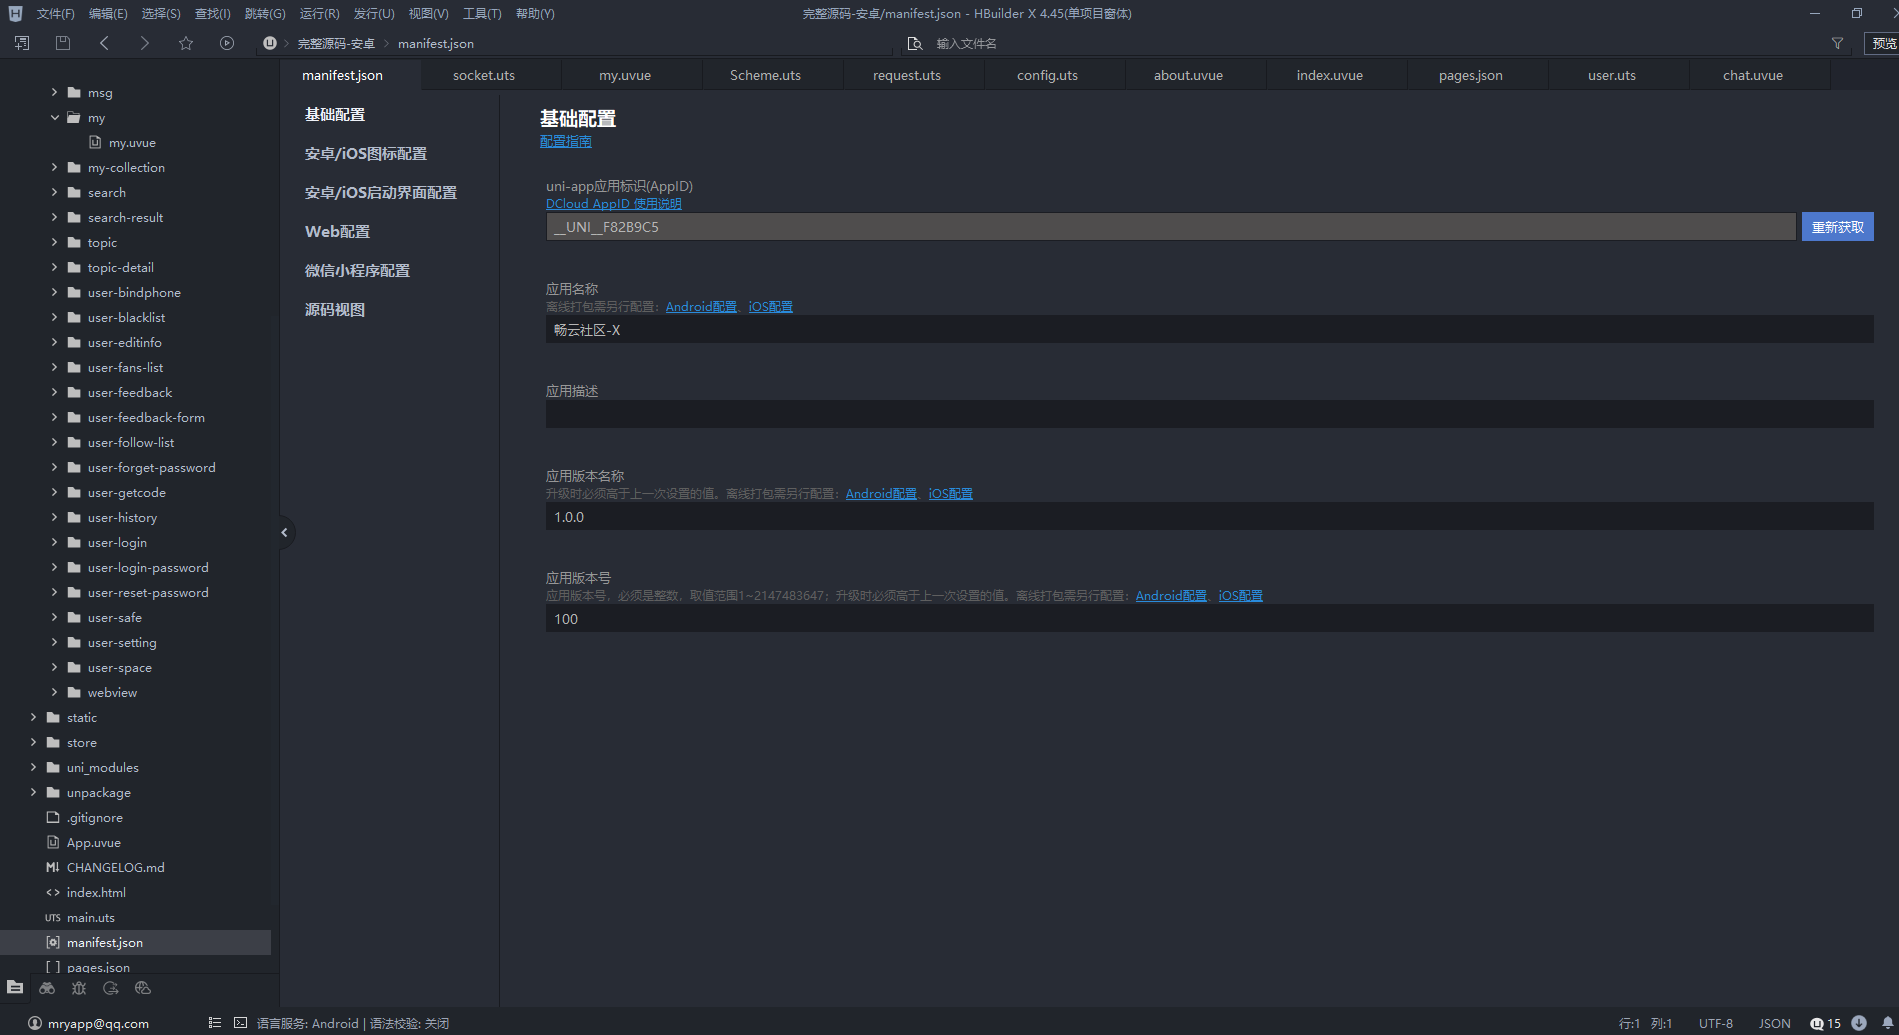The width and height of the screenshot is (1899, 1035).
Task: Click the AppID input field
Action: coord(1171,227)
